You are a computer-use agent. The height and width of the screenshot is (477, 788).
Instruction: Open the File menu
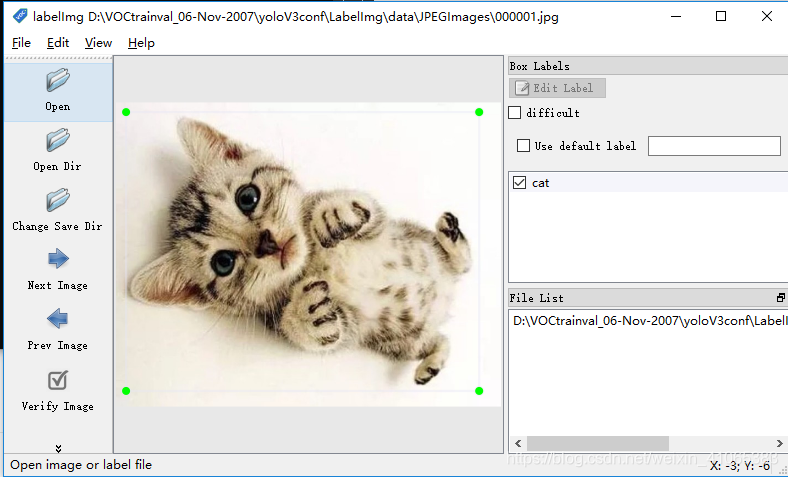pyautogui.click(x=21, y=43)
